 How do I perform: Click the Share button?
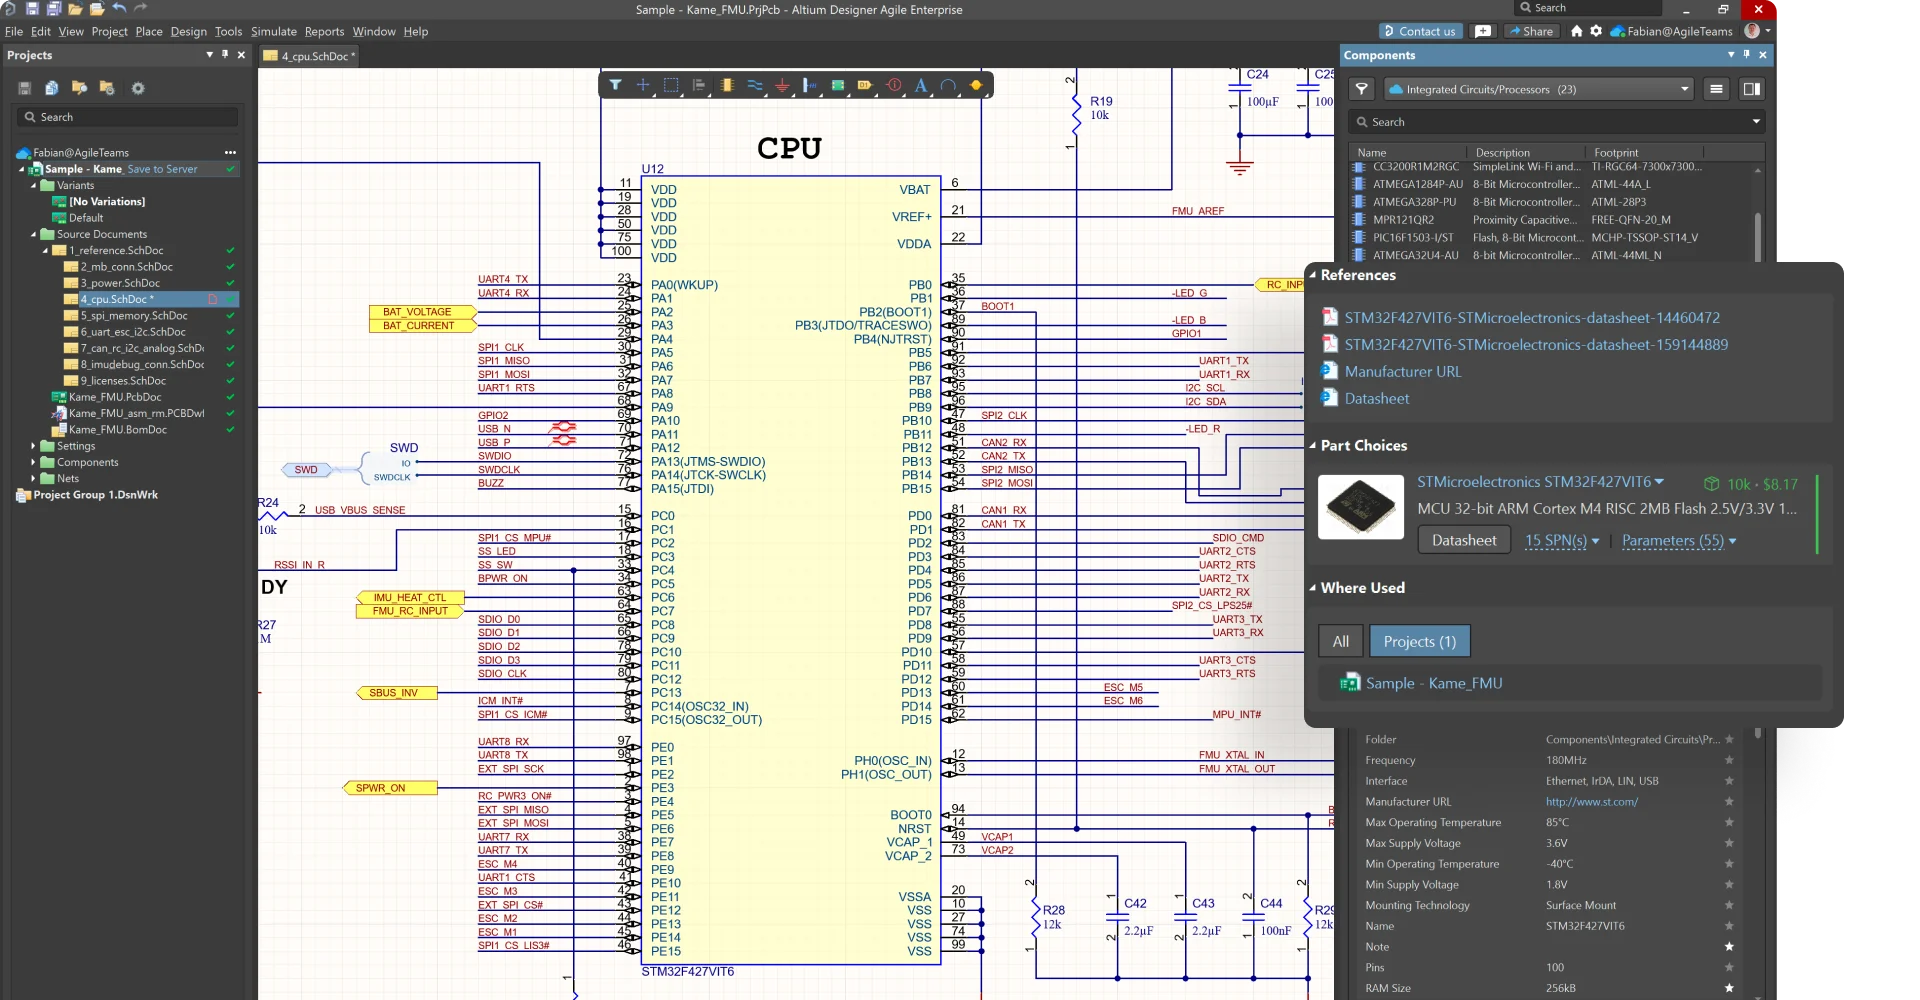tap(1531, 31)
